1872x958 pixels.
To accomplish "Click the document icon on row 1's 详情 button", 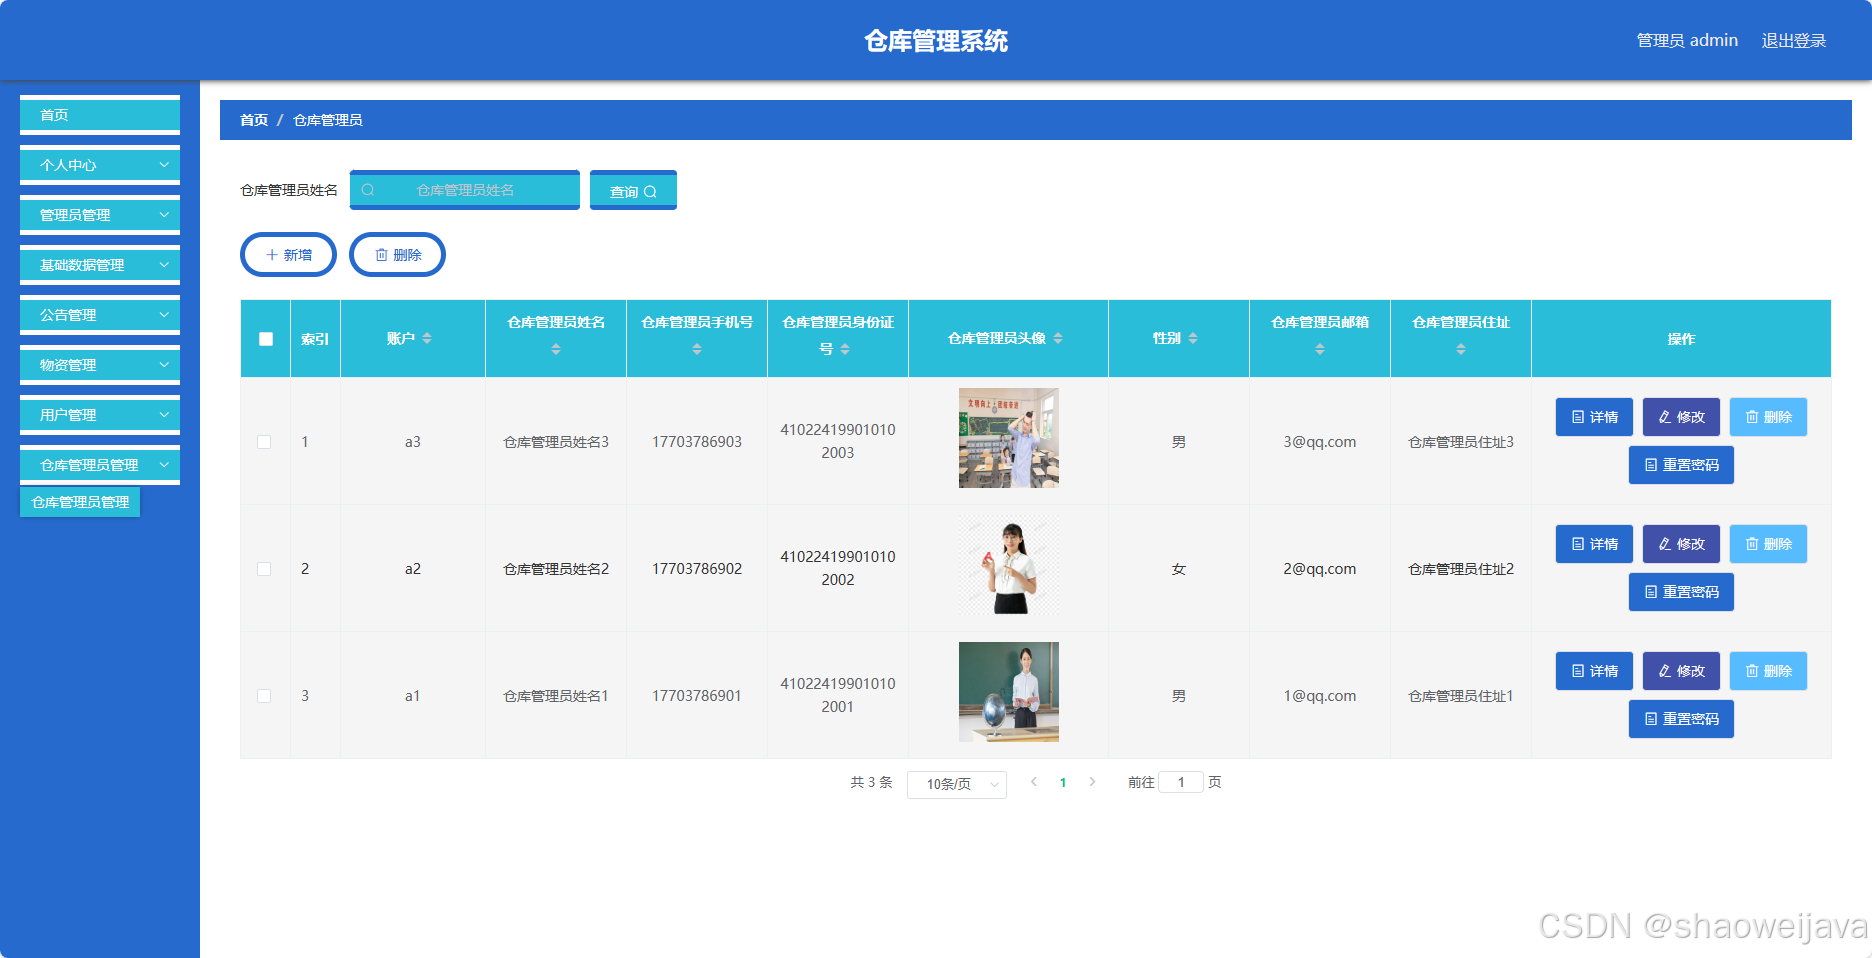I will pos(1579,417).
